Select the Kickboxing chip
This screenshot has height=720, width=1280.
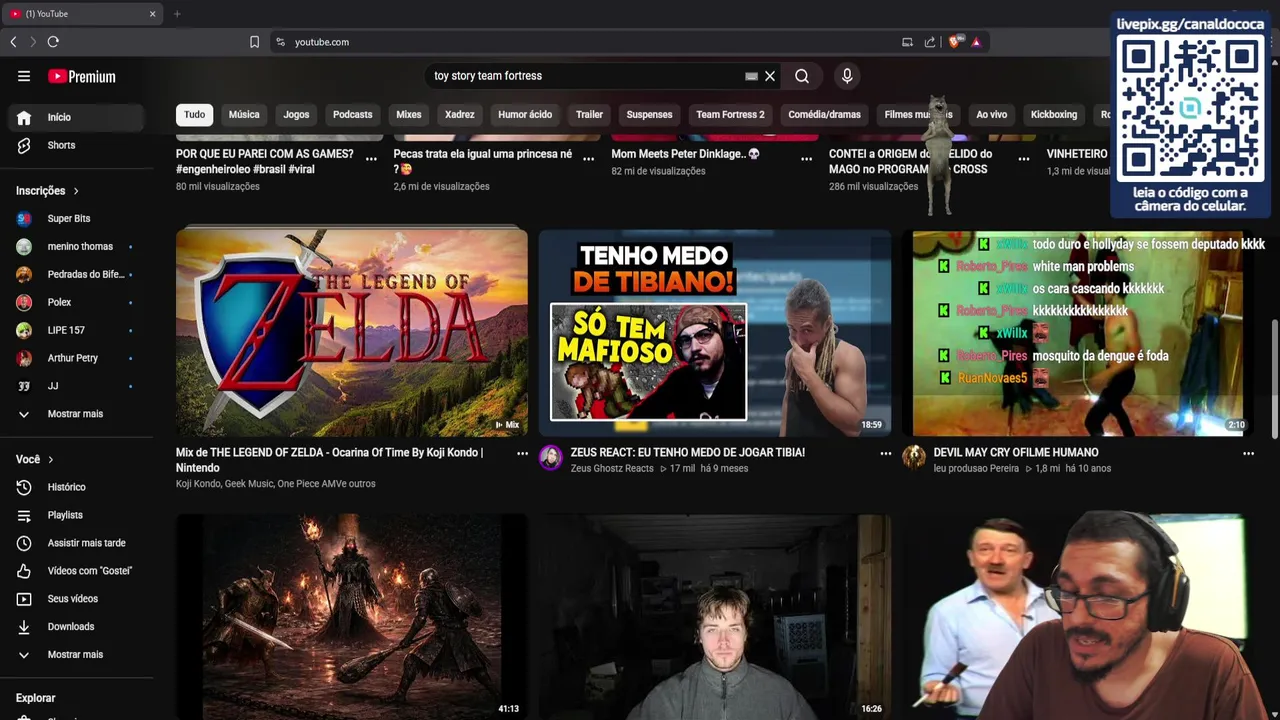(1054, 114)
